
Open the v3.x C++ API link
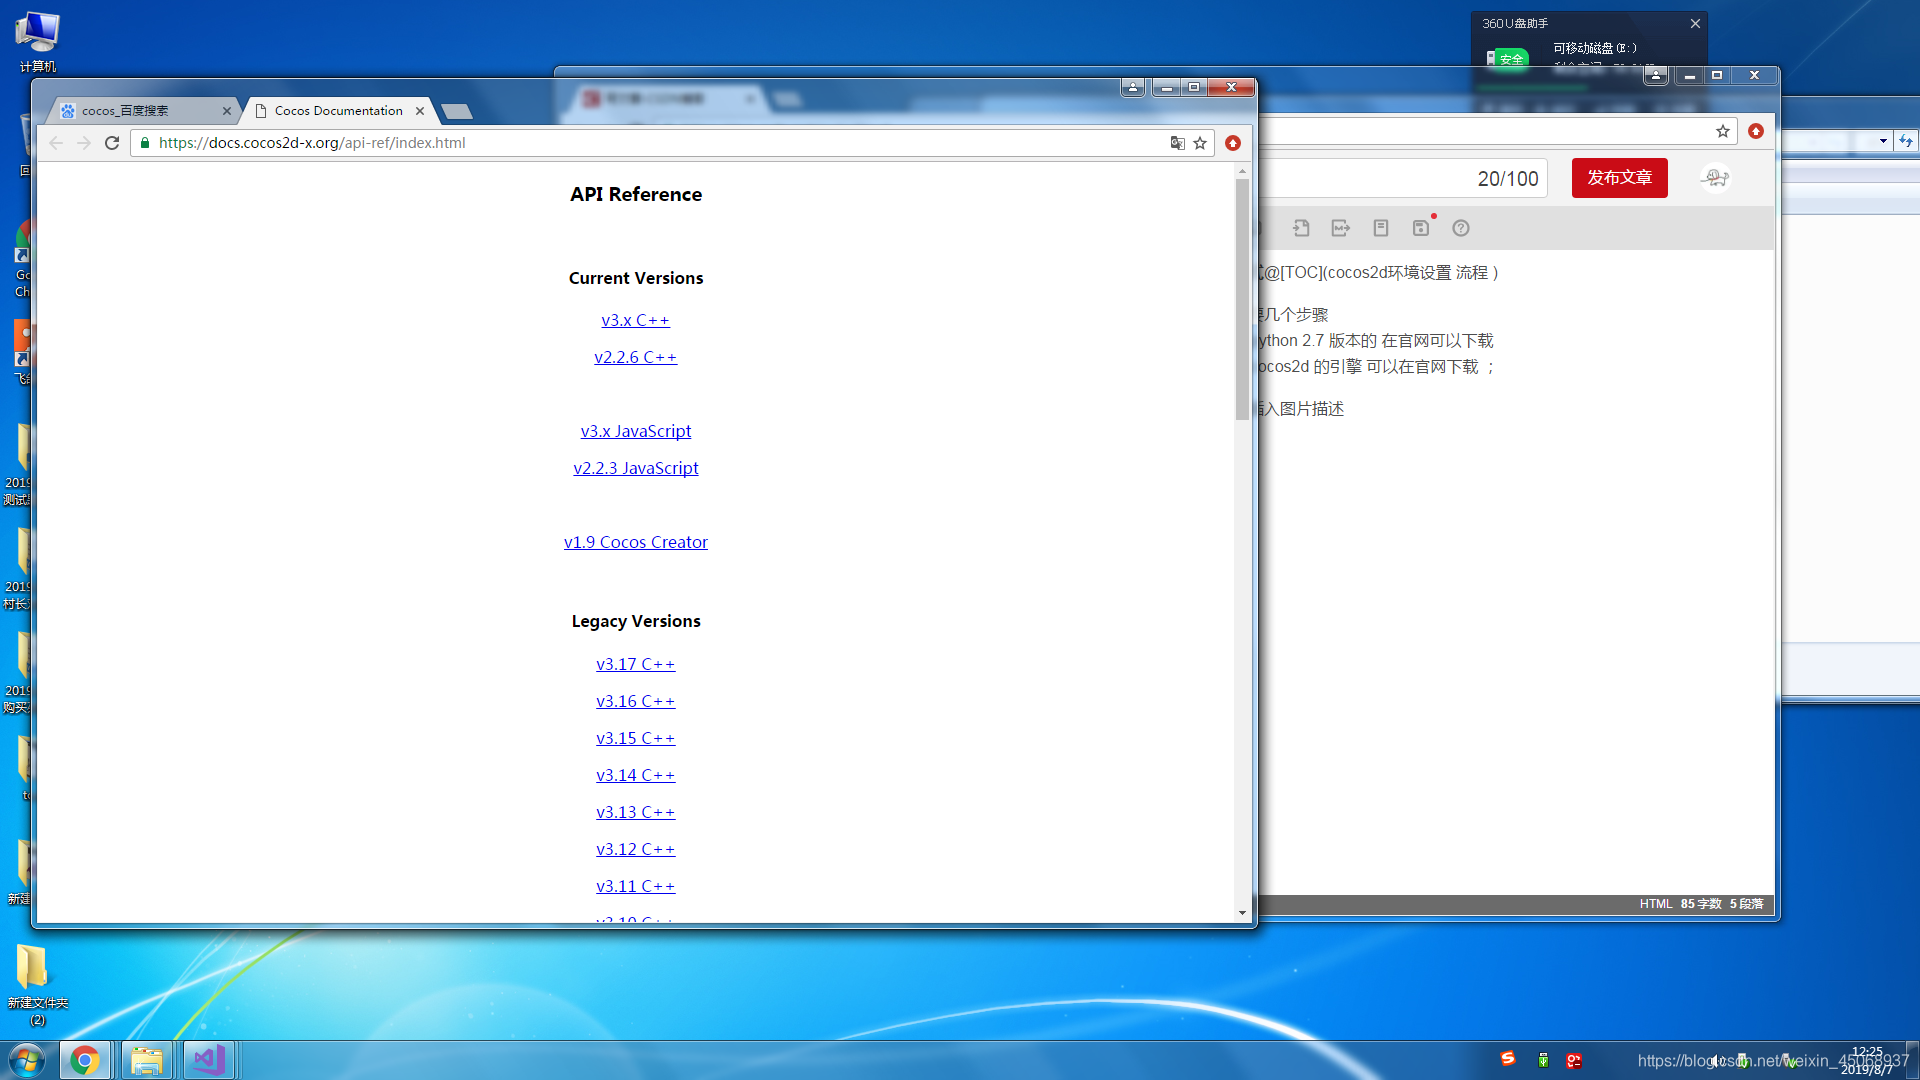point(635,320)
